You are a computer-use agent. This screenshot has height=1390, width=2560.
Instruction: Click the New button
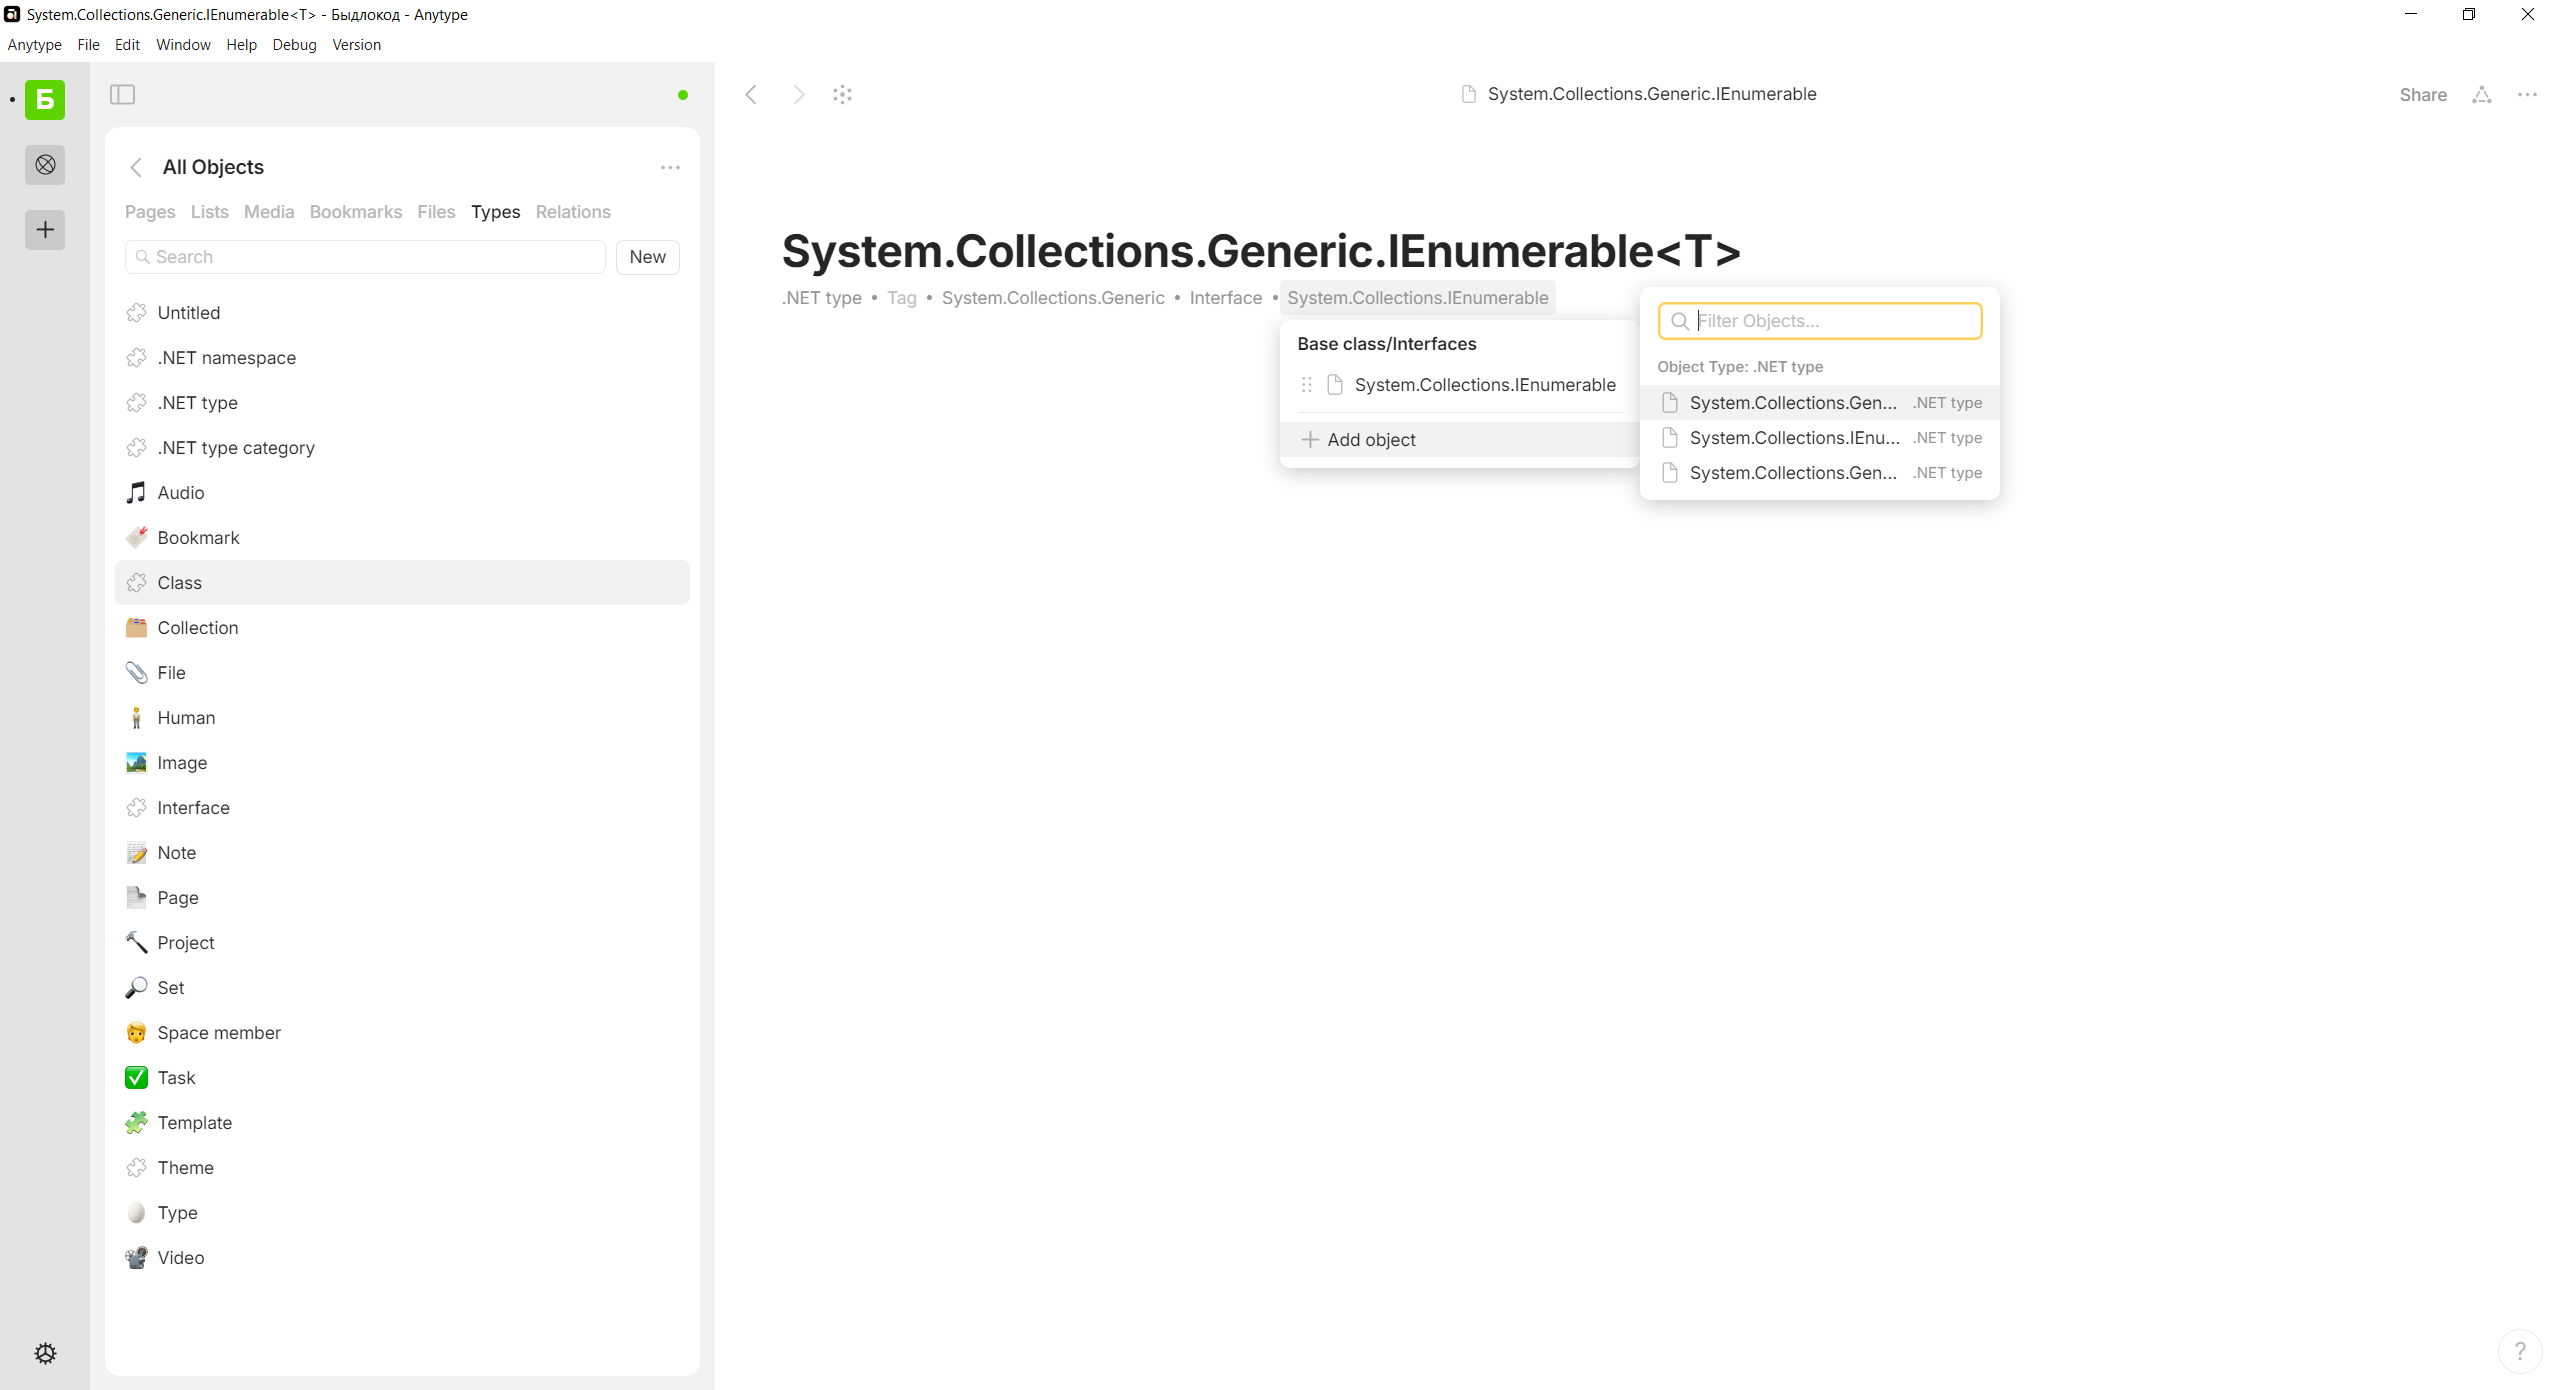point(648,257)
